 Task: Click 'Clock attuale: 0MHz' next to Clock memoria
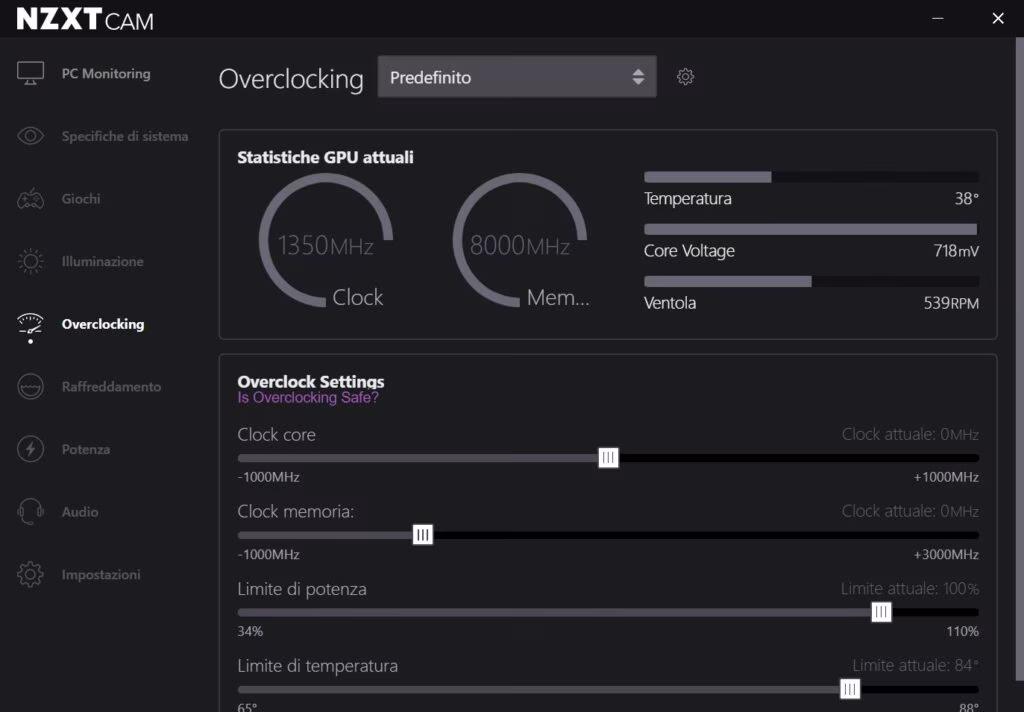[910, 511]
